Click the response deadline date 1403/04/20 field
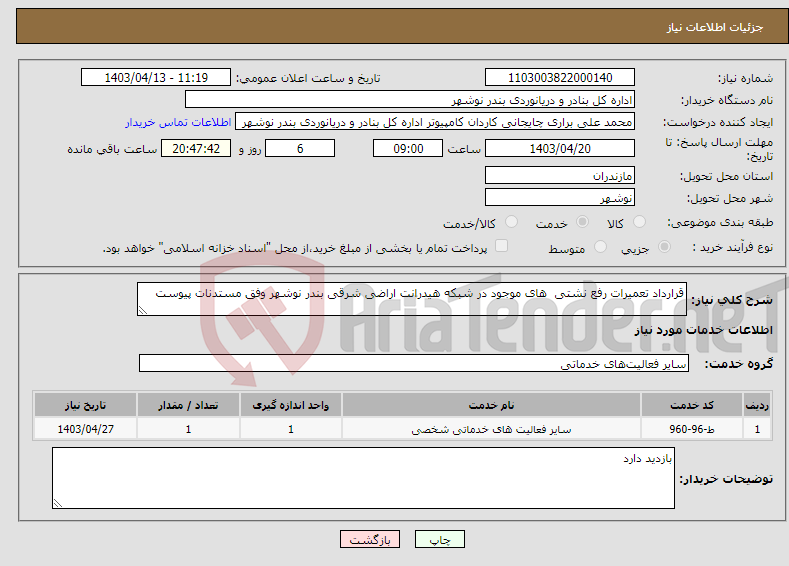The image size is (789, 566). point(560,148)
